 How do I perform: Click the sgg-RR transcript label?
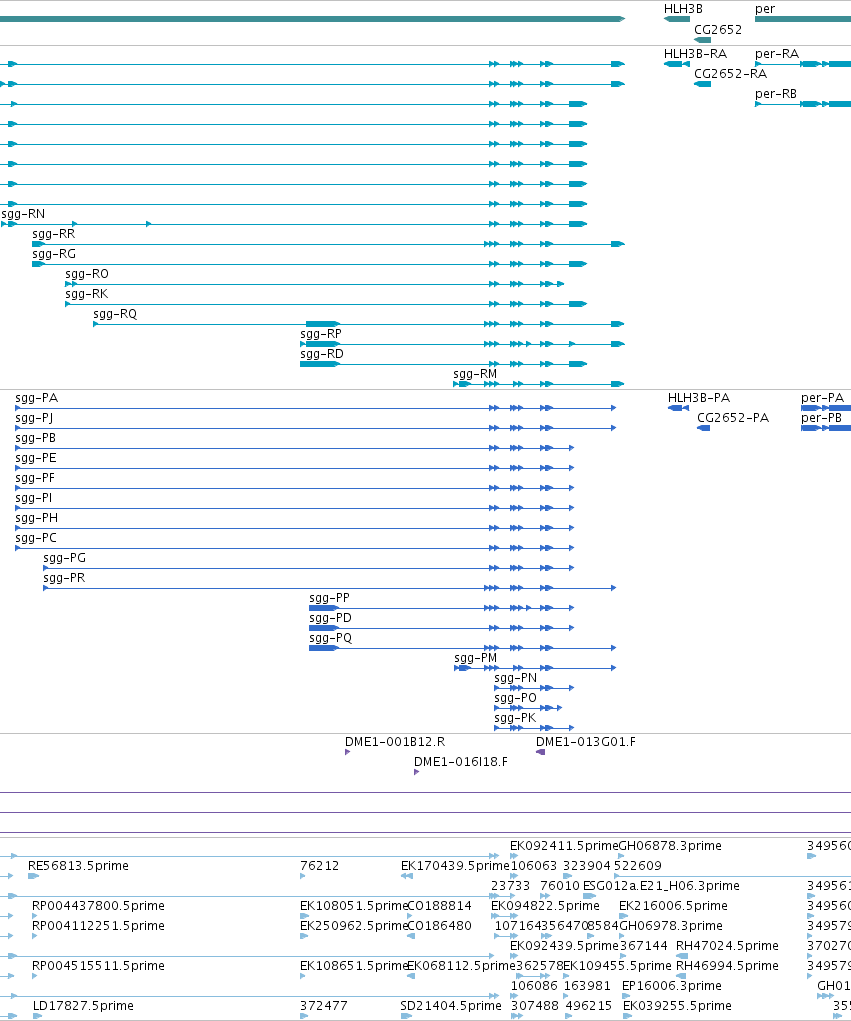53,234
